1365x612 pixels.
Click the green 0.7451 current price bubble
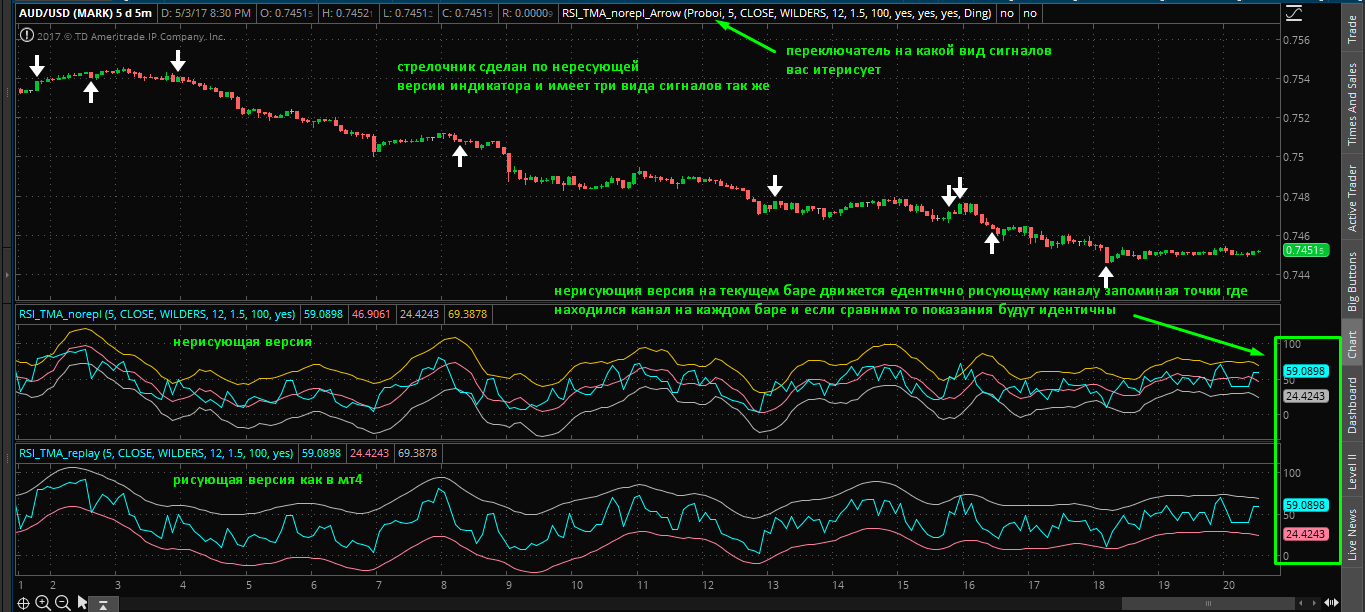pyautogui.click(x=1308, y=250)
